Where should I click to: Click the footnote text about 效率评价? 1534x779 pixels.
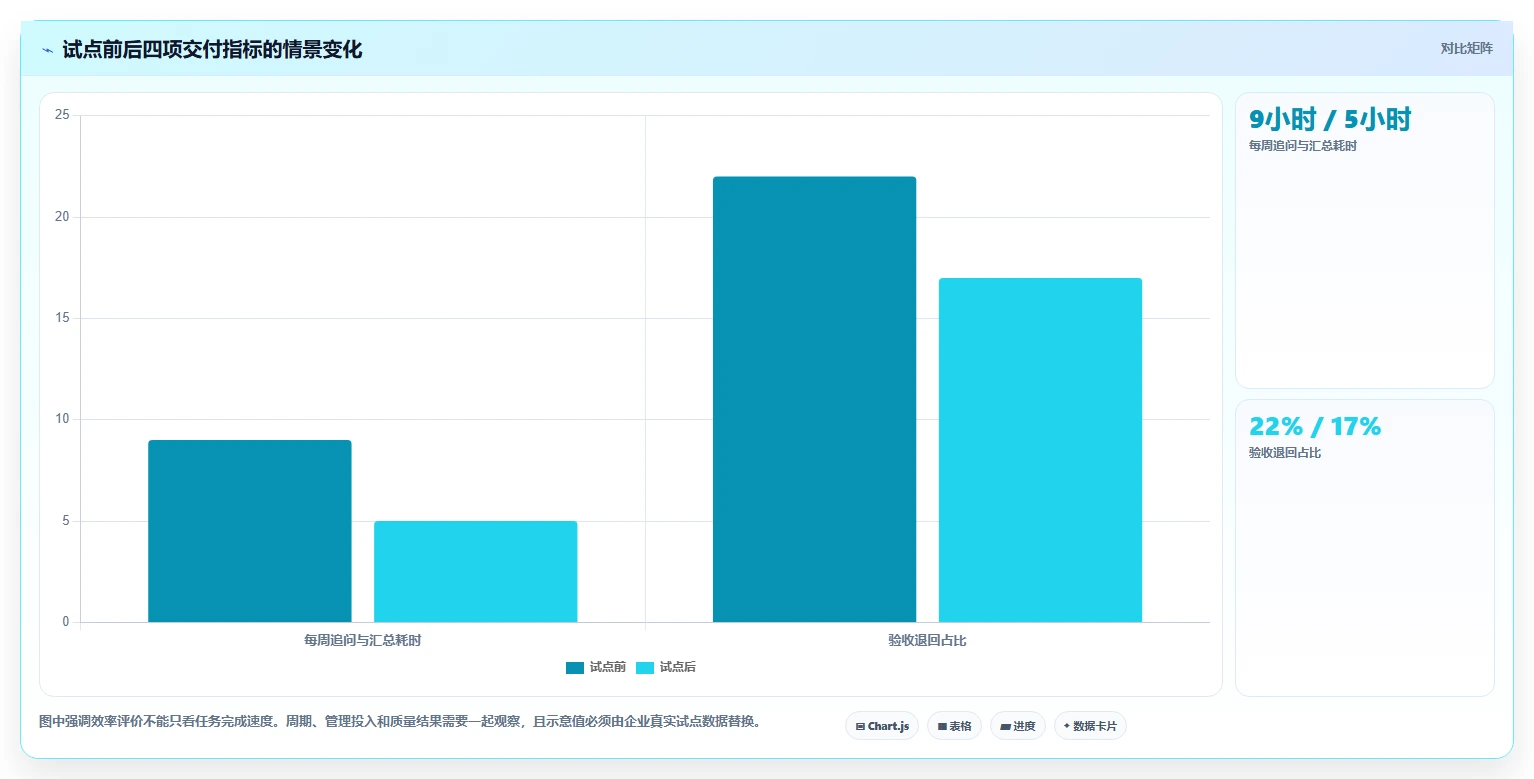[400, 721]
